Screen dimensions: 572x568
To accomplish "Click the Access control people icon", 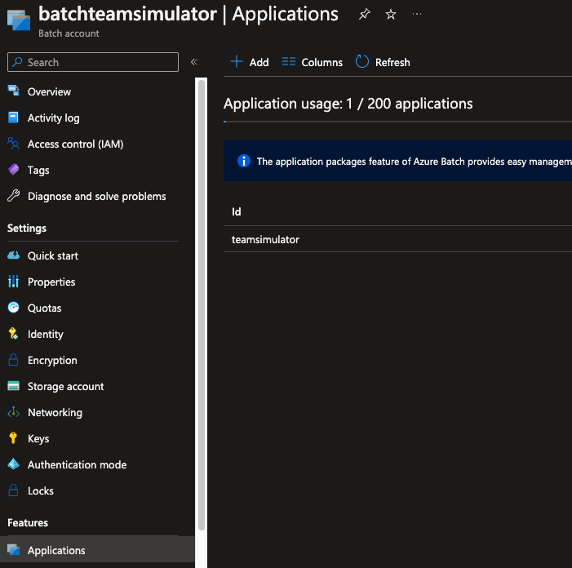I will pos(13,143).
